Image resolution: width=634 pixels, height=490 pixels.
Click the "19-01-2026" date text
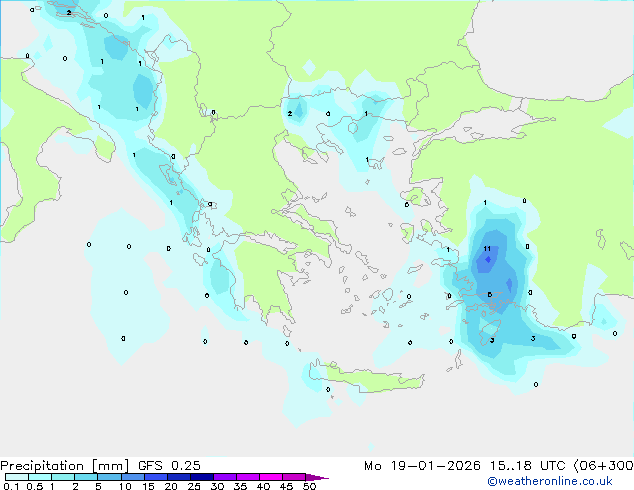tap(436, 466)
